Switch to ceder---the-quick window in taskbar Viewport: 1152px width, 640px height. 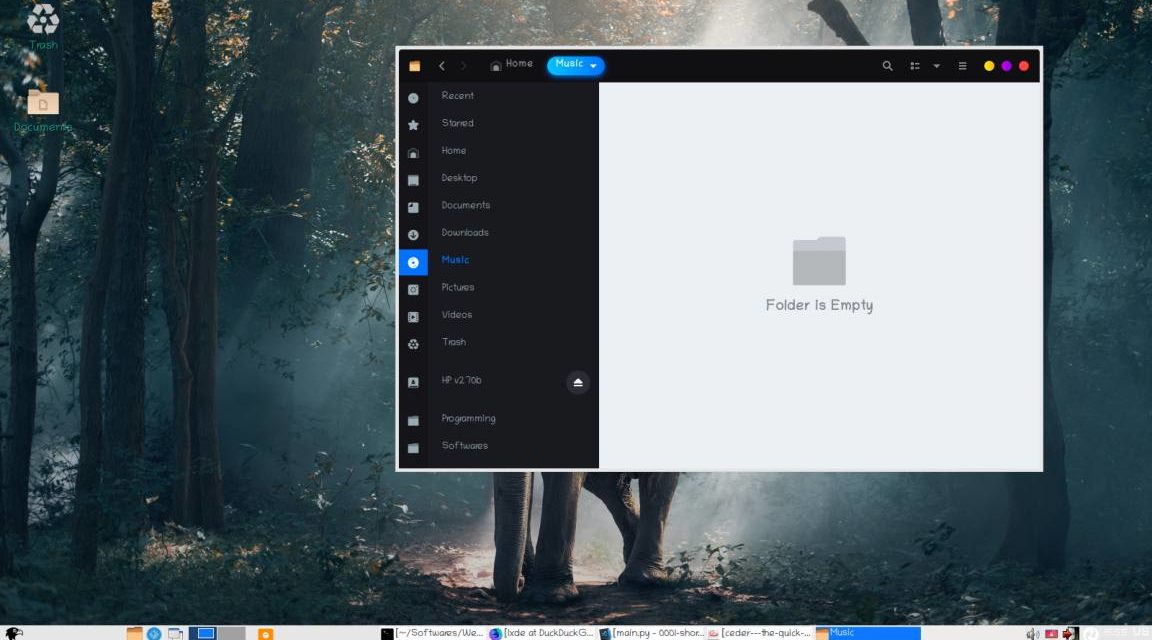(760, 633)
